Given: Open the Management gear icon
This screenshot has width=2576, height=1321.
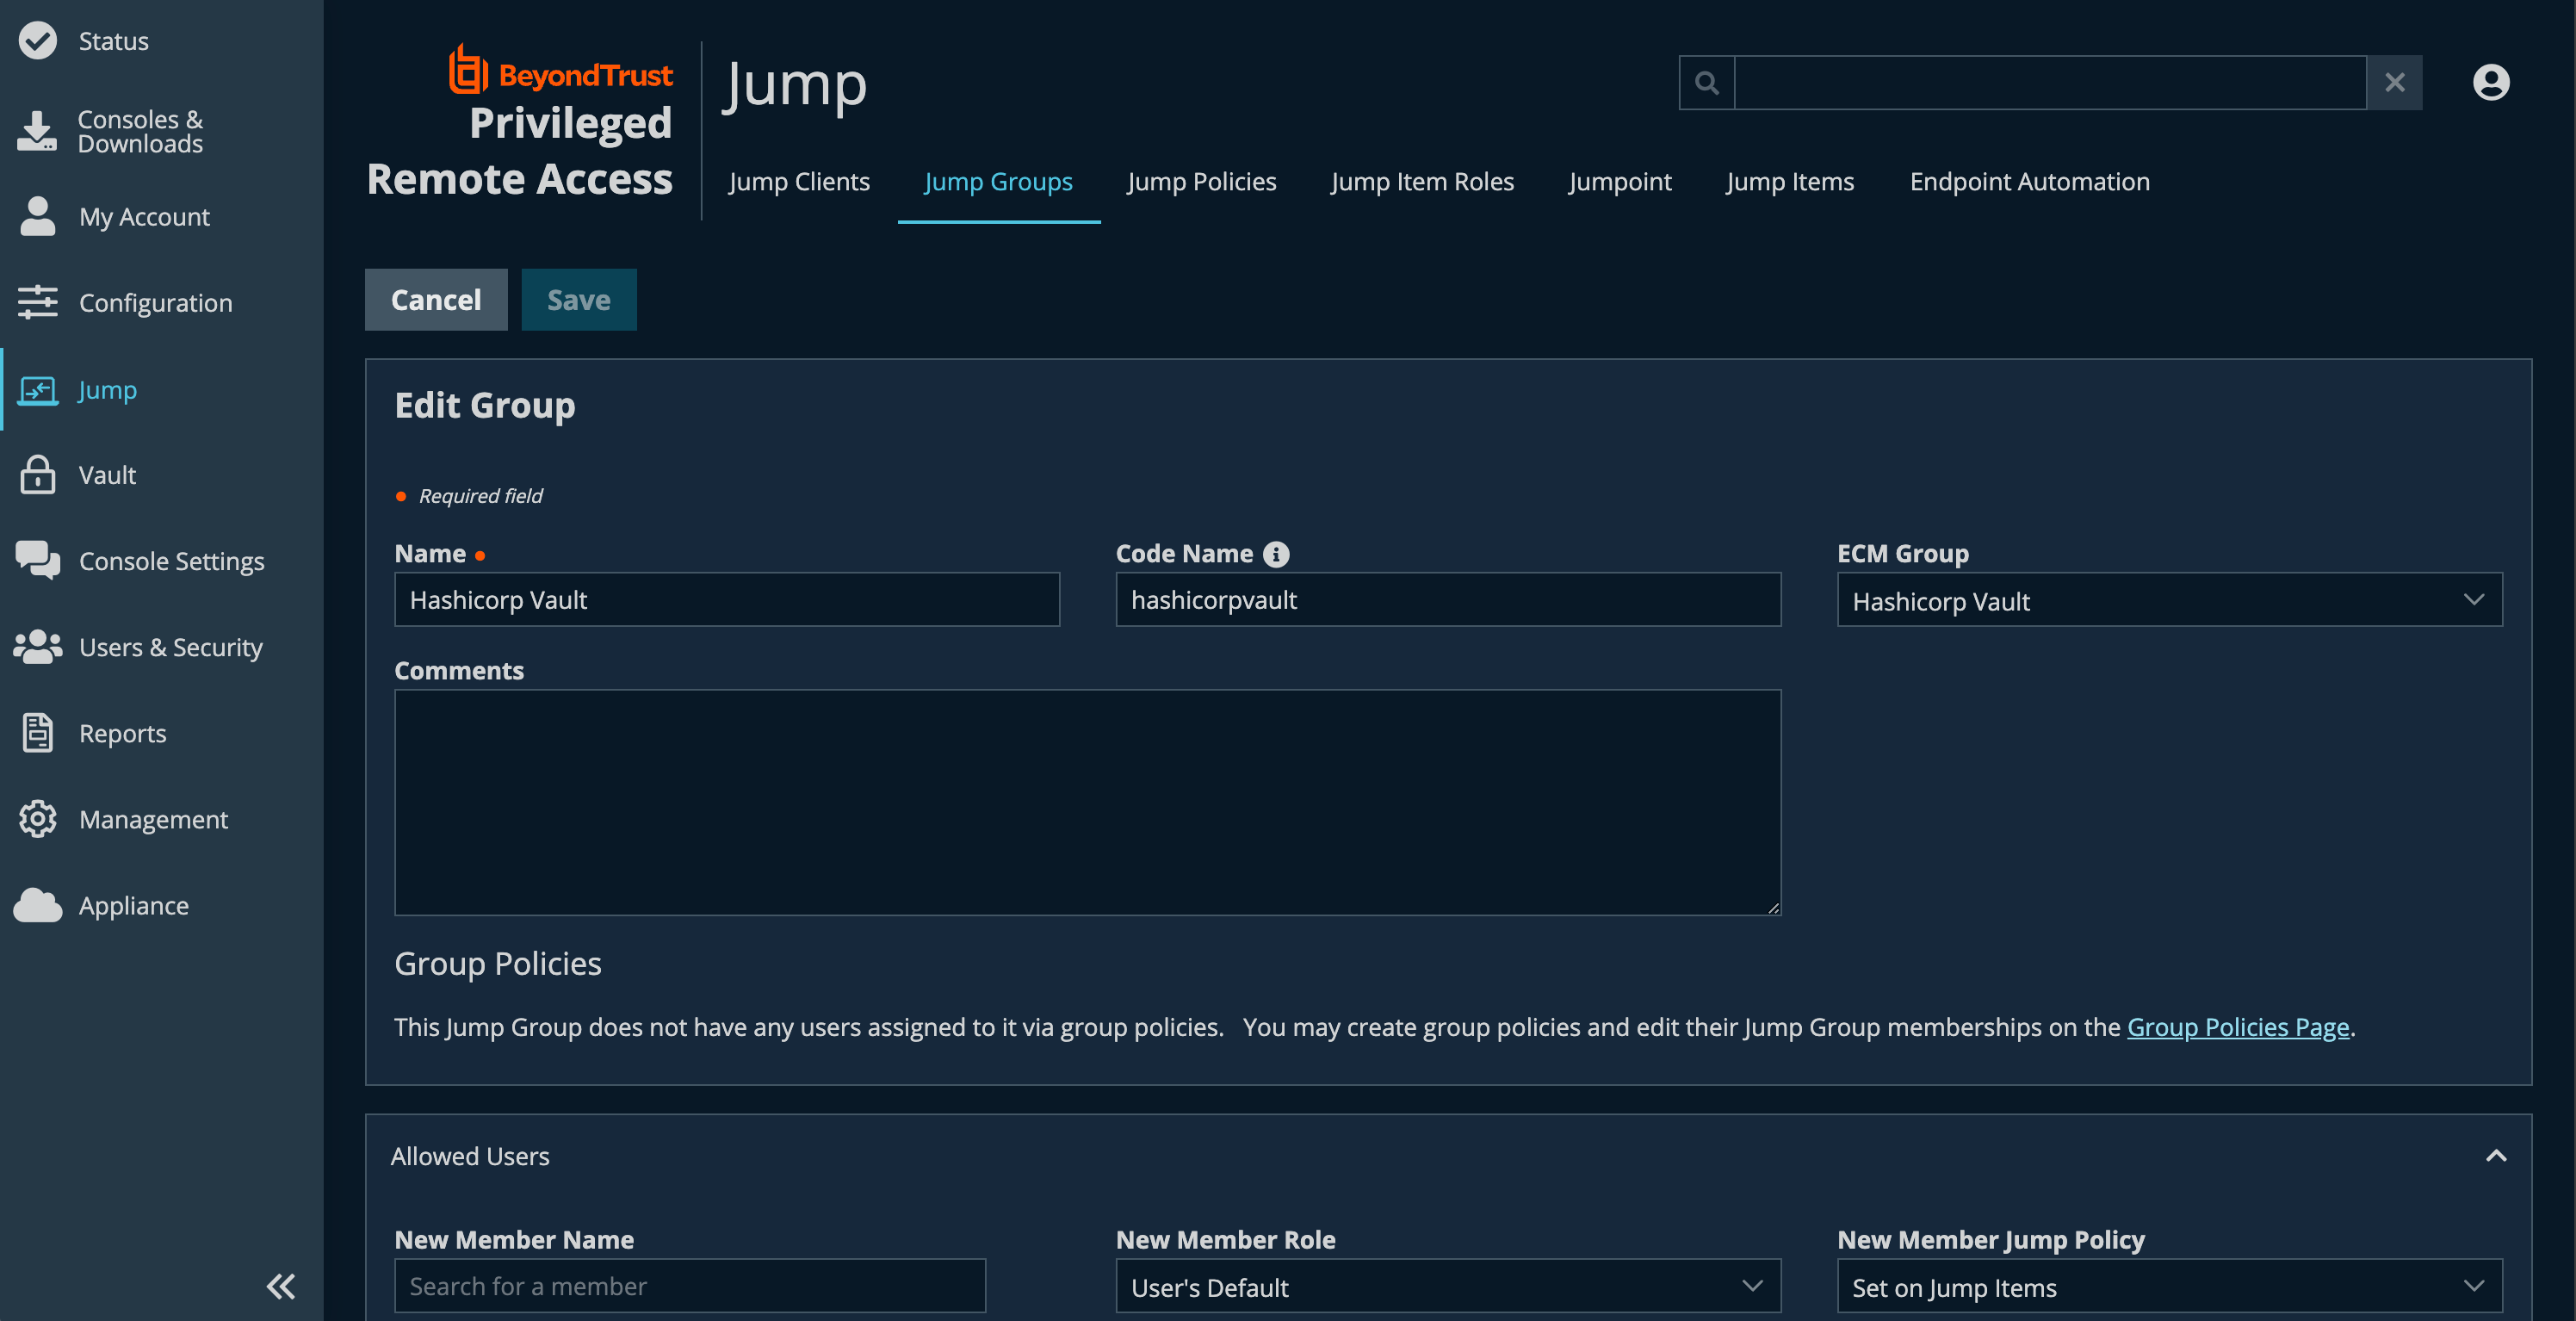Looking at the screenshot, I should (x=38, y=818).
